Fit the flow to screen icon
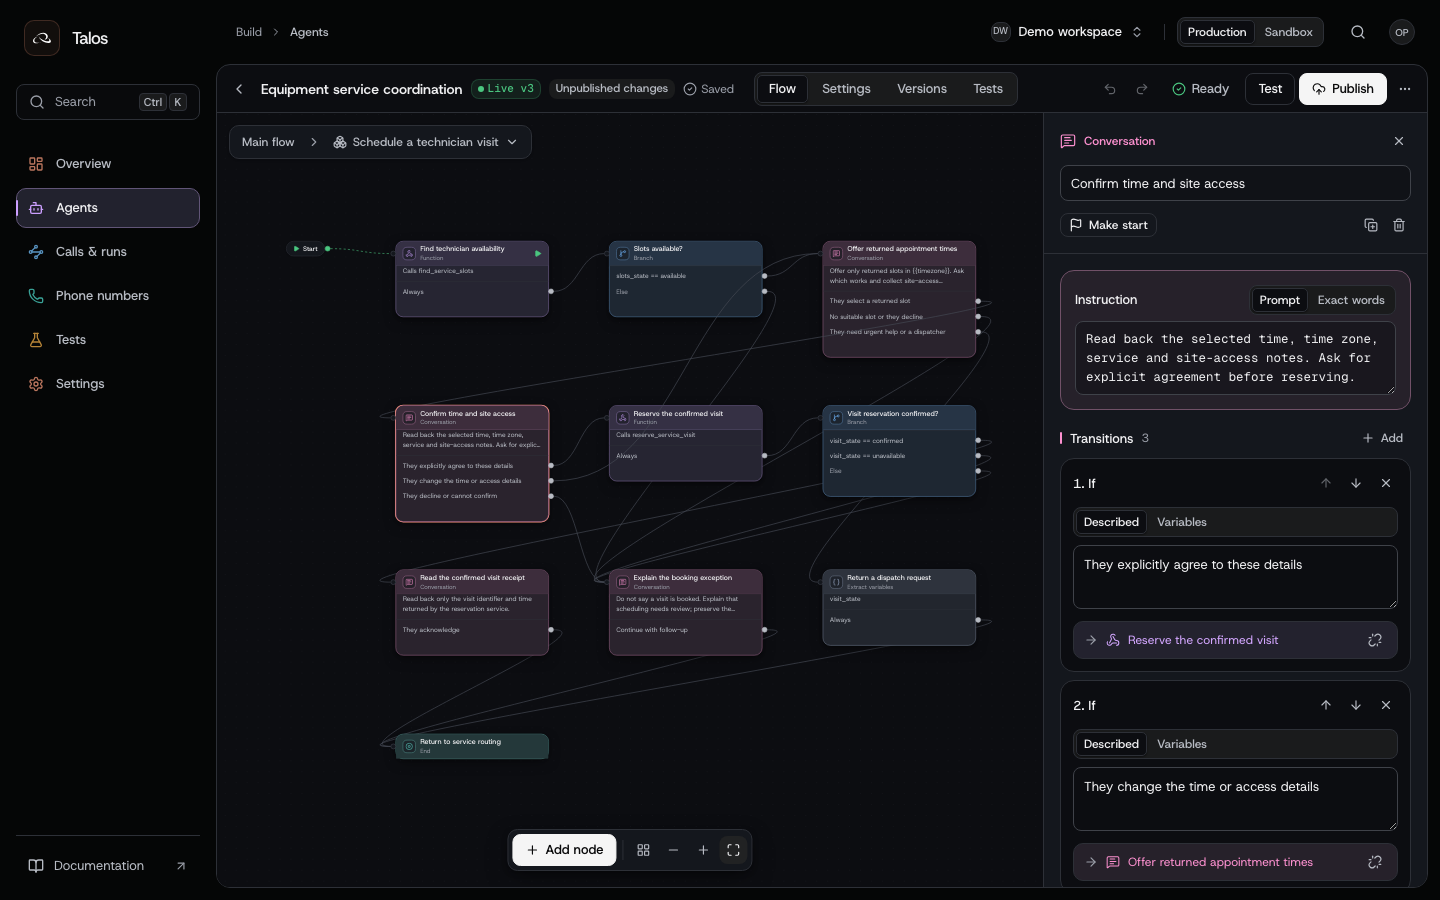The width and height of the screenshot is (1440, 900). point(733,850)
